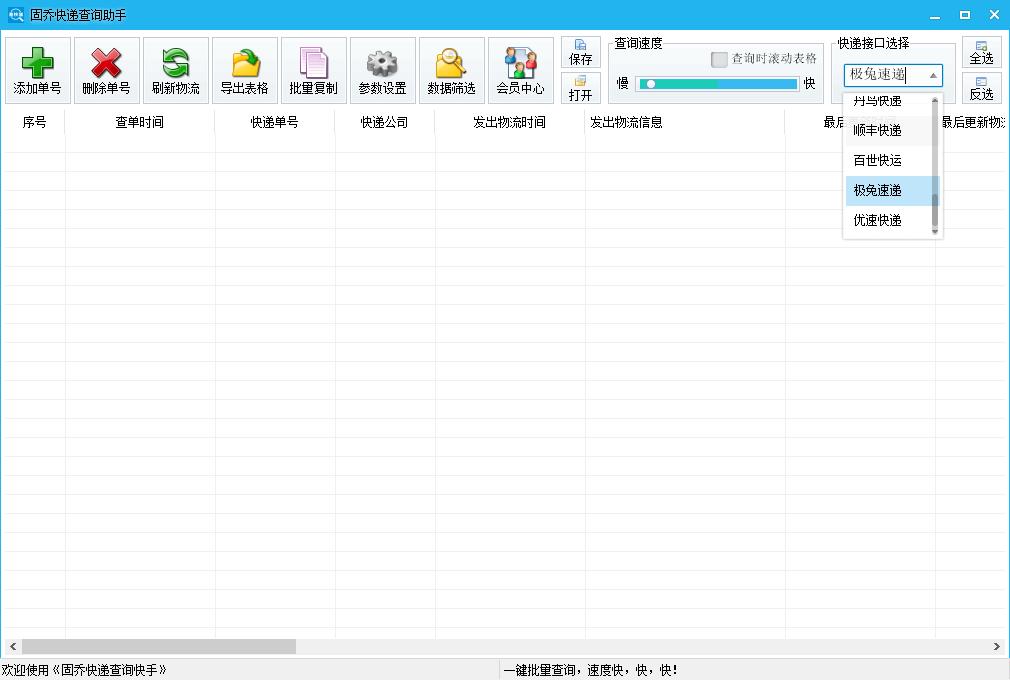
Task: Click the query speed slider track
Action: pos(716,84)
